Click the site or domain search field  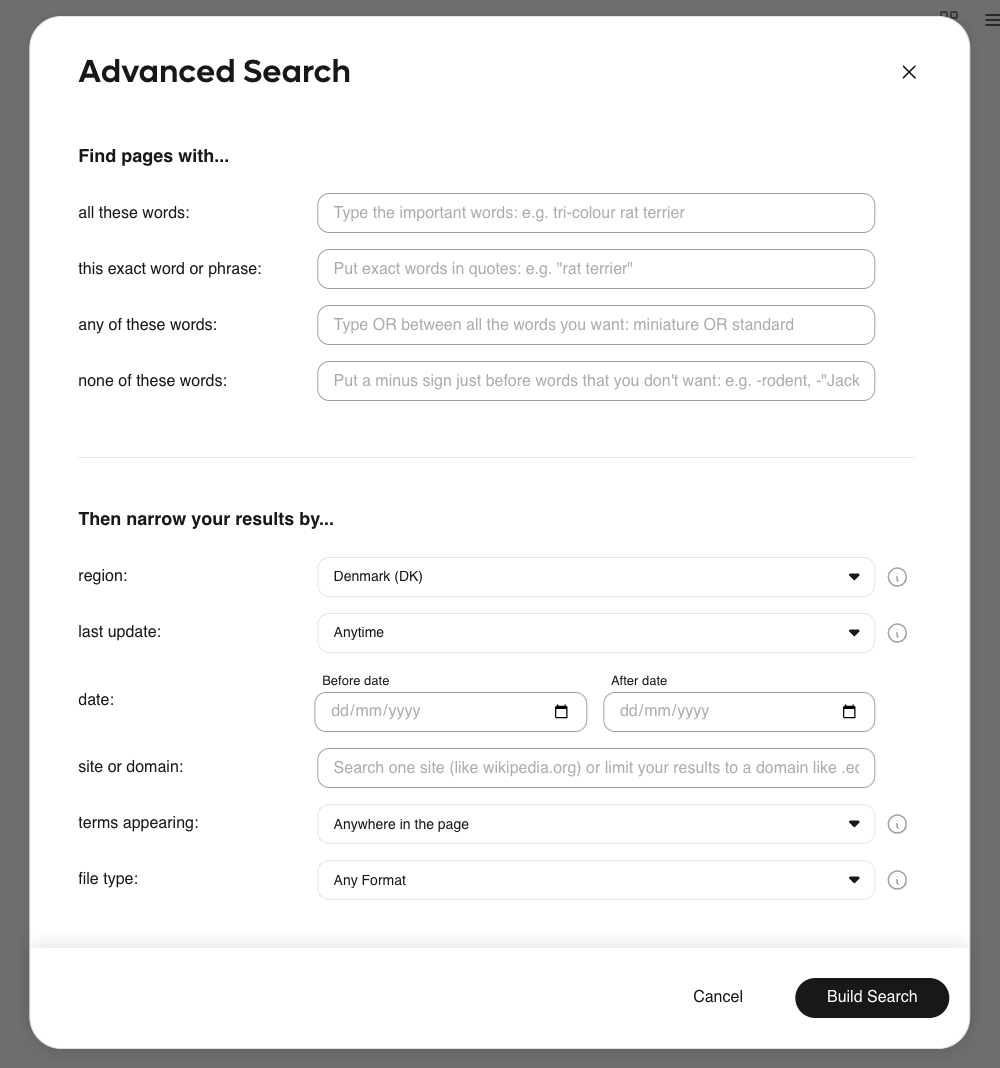pyautogui.click(x=596, y=768)
